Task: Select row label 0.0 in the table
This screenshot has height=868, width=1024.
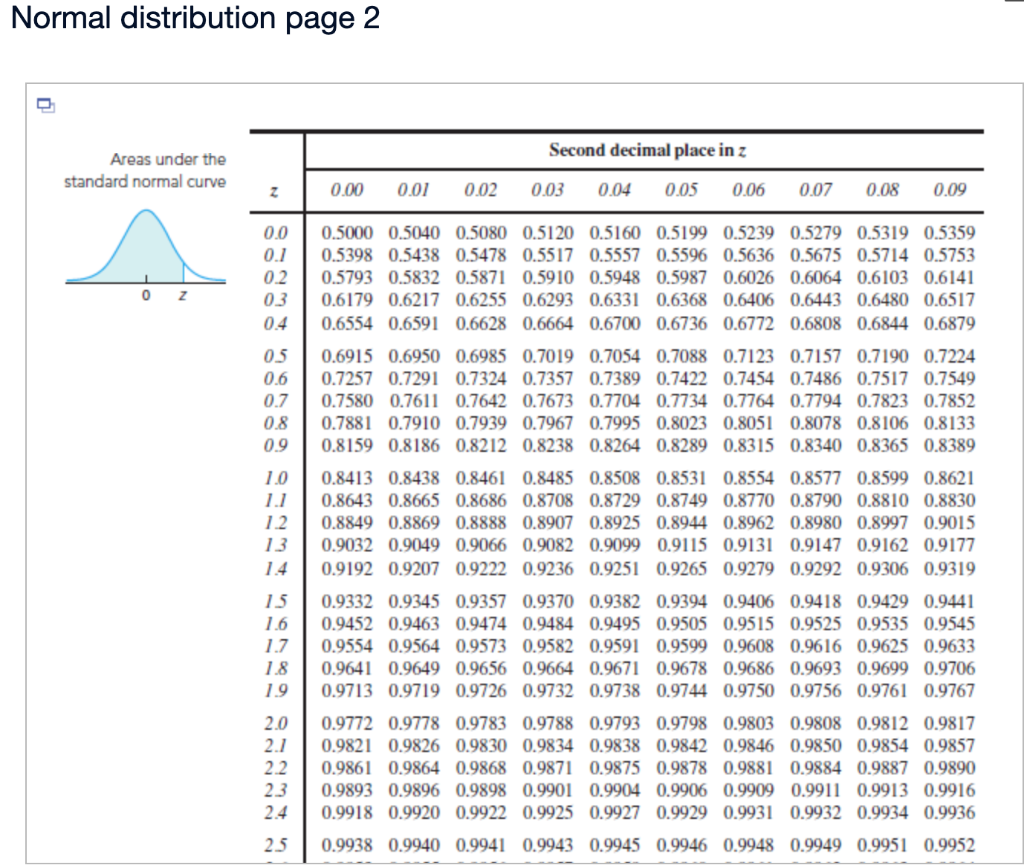Action: coord(277,228)
